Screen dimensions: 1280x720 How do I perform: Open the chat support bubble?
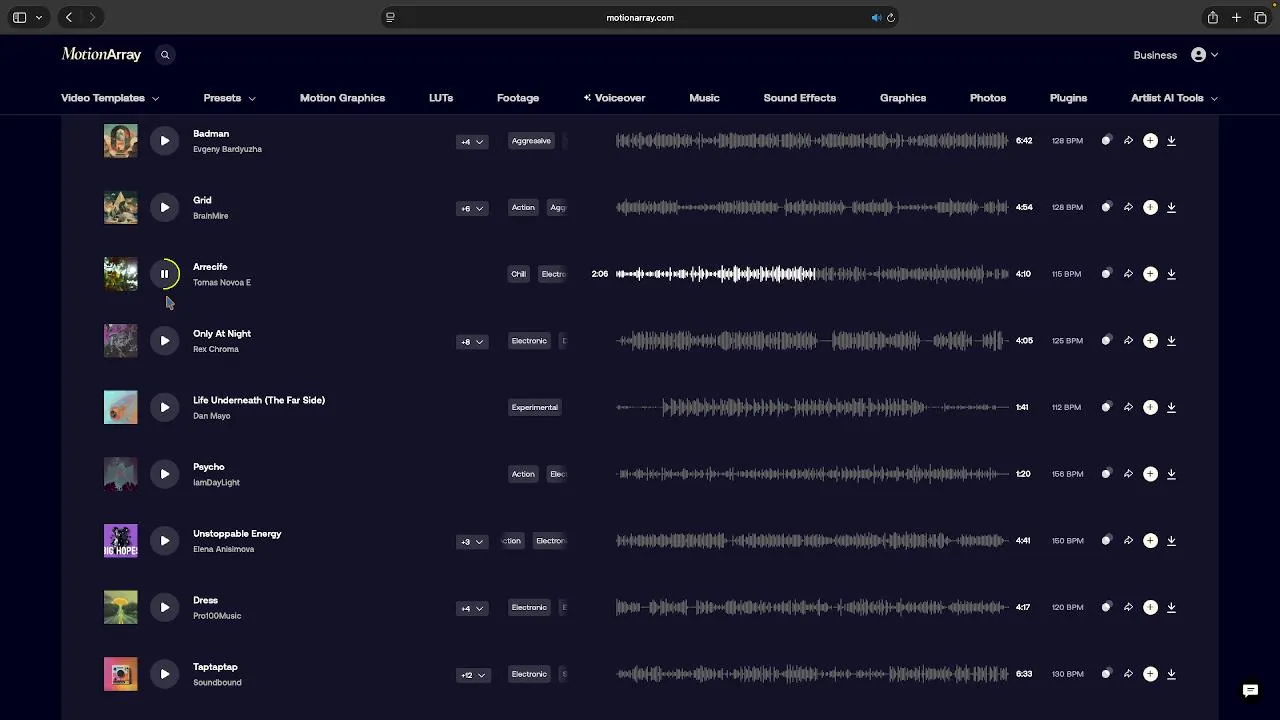tap(1250, 690)
